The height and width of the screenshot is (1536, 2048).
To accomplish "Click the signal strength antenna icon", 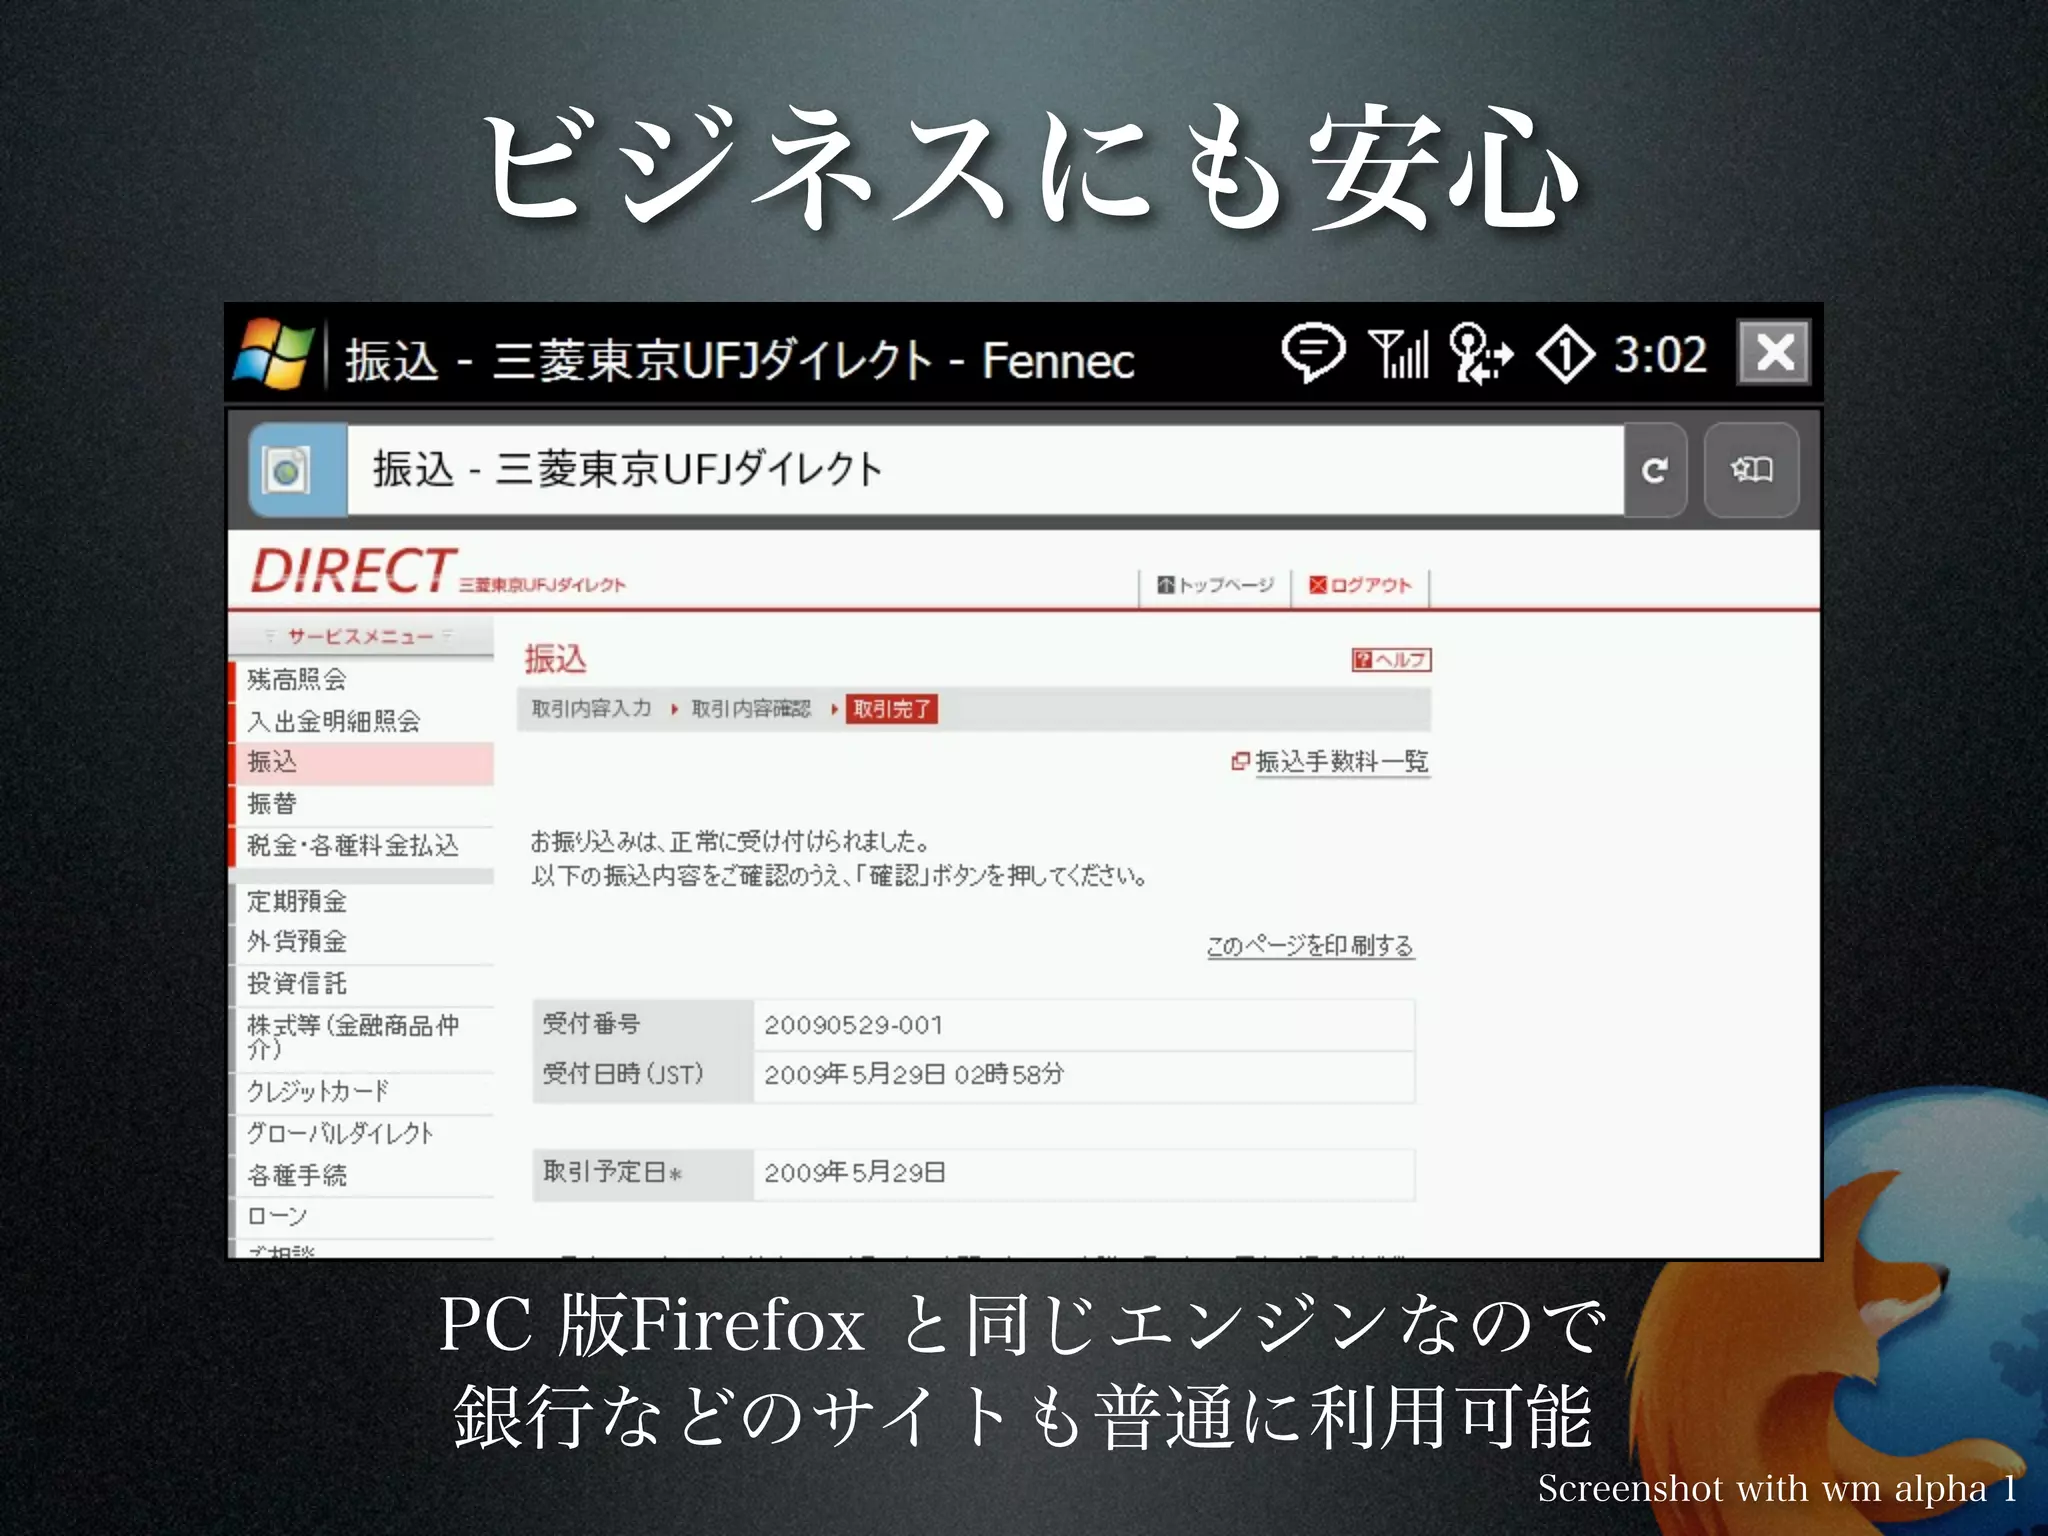I will [1398, 354].
